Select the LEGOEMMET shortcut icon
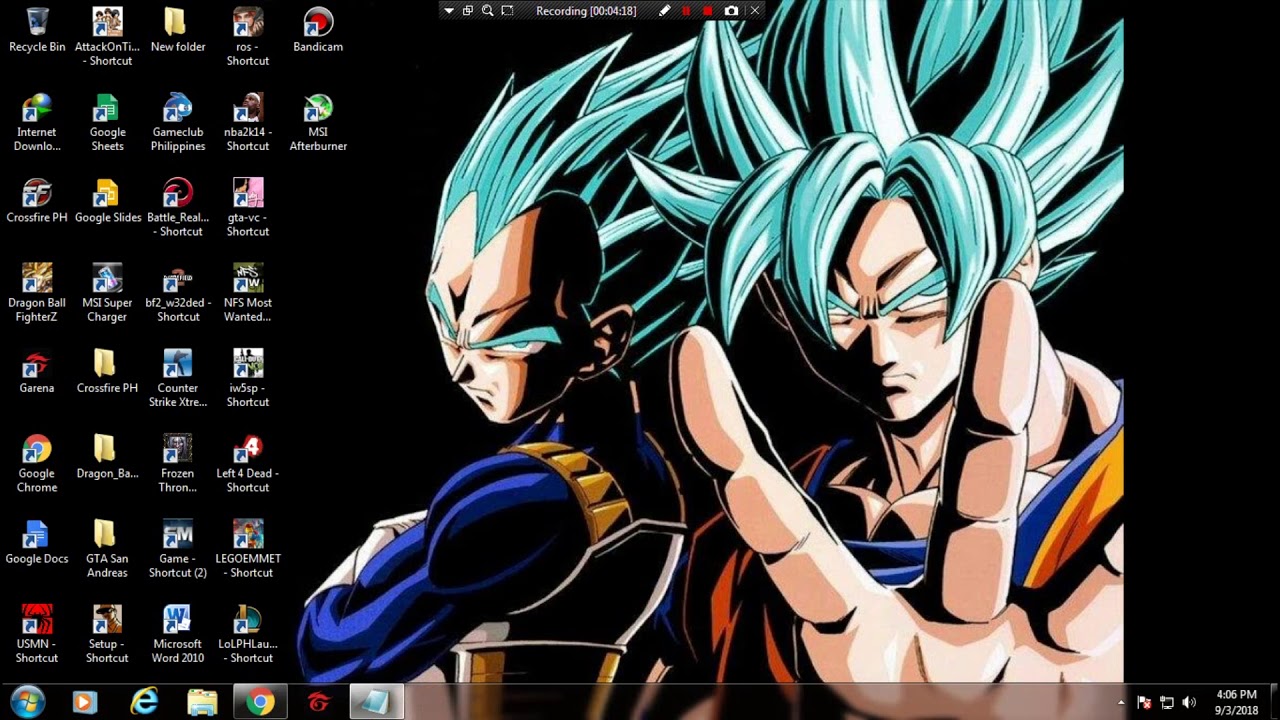 coord(248,548)
